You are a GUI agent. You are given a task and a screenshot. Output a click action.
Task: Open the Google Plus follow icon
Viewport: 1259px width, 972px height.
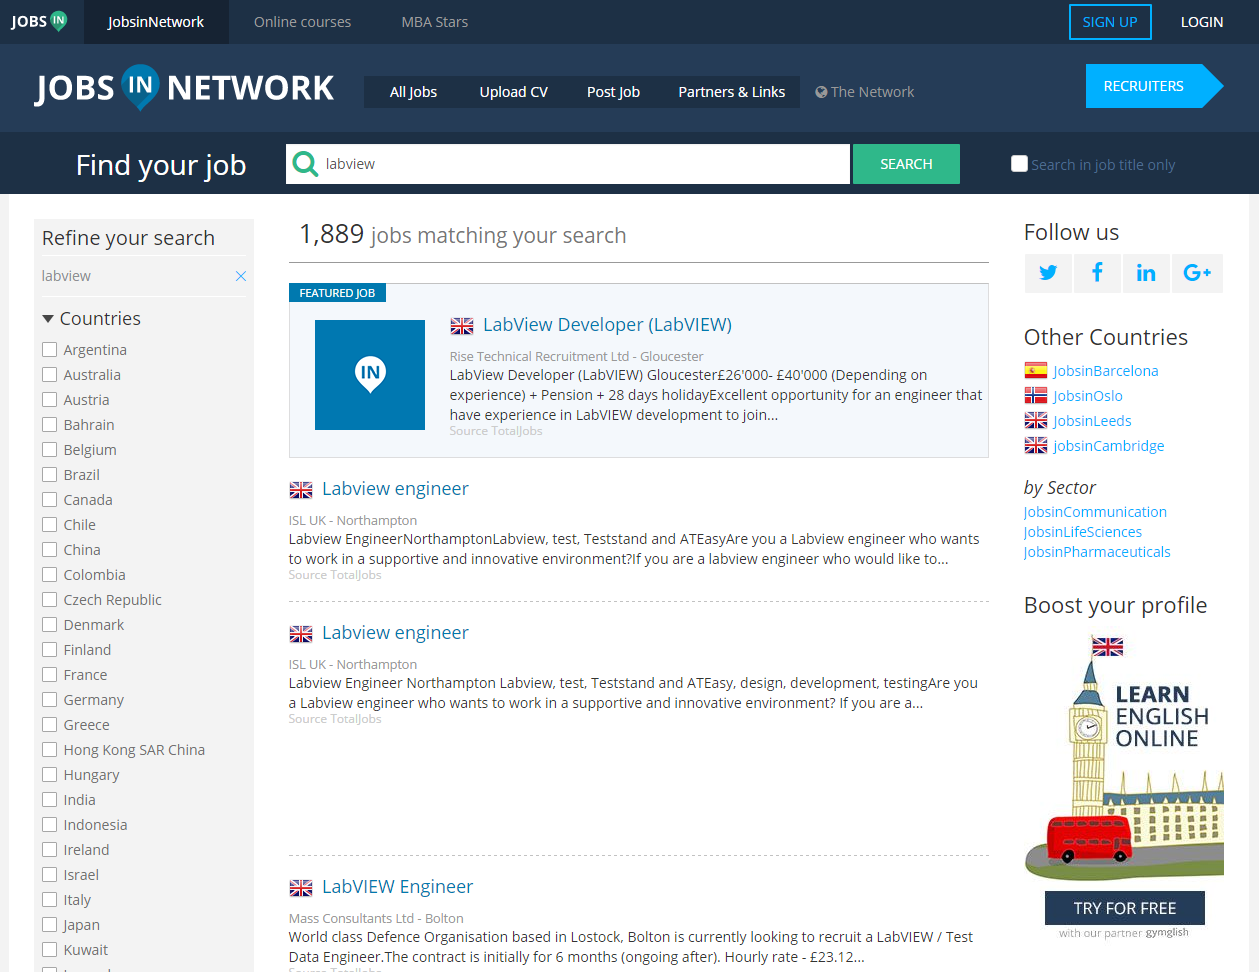(1197, 273)
